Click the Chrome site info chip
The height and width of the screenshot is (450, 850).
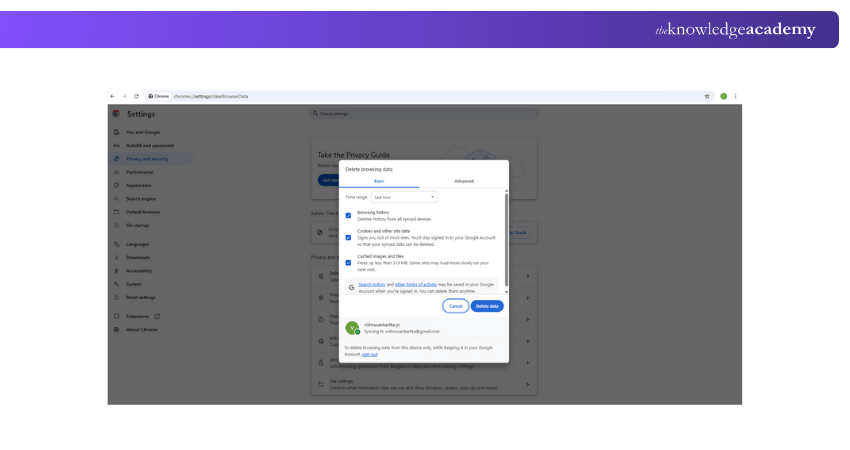[x=158, y=97]
